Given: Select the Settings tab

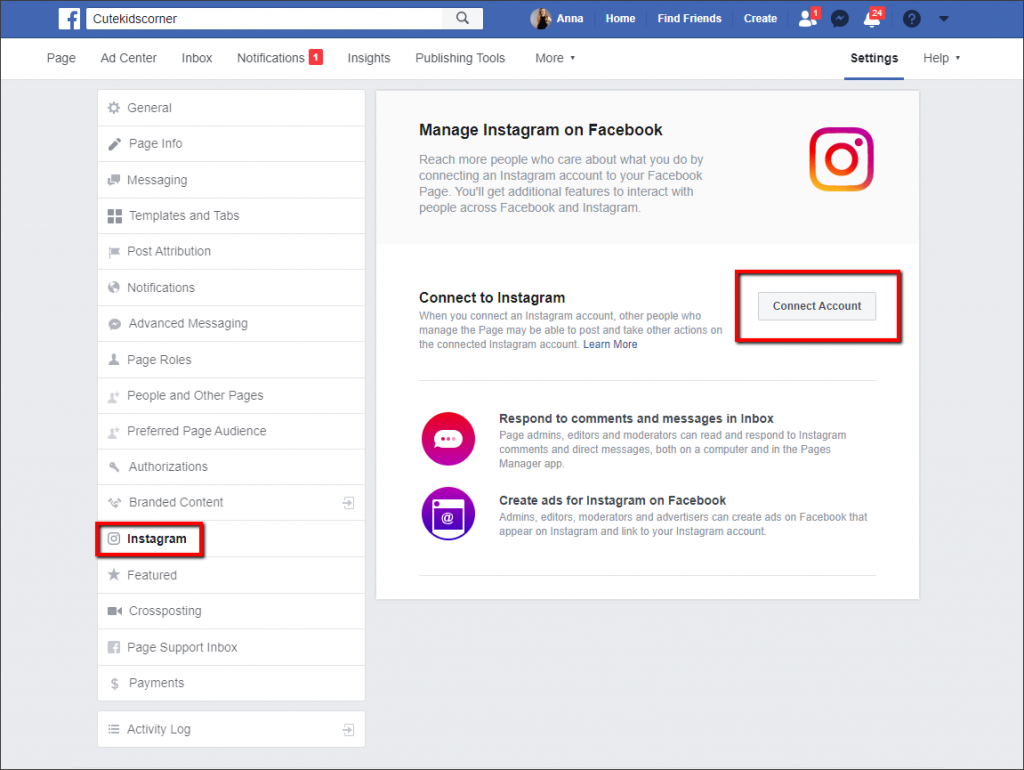Looking at the screenshot, I should (874, 58).
